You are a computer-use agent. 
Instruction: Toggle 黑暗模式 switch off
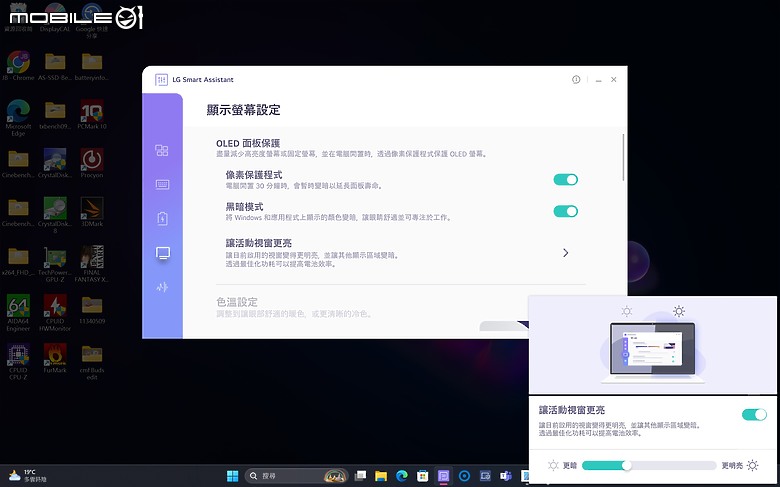click(x=566, y=211)
